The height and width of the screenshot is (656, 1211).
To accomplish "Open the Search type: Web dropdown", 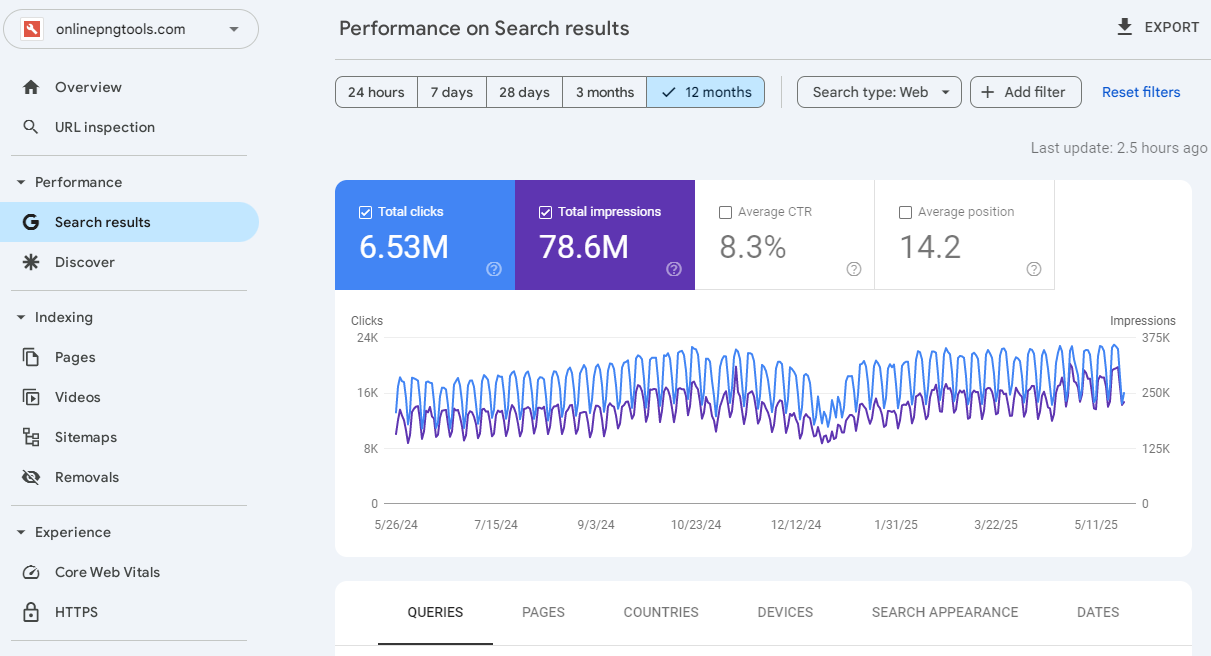I will click(879, 92).
